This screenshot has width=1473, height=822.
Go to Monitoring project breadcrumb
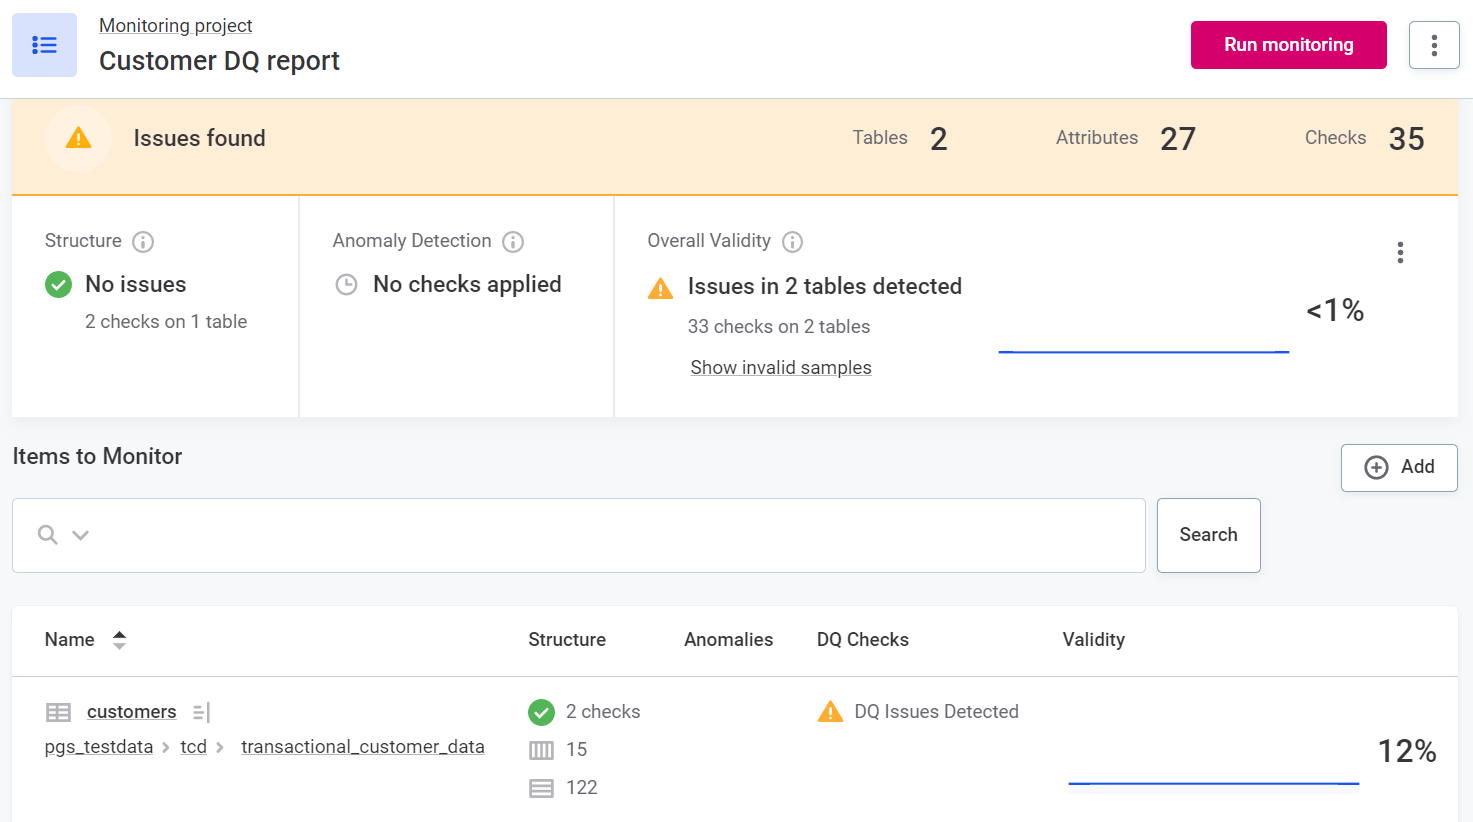coord(175,25)
